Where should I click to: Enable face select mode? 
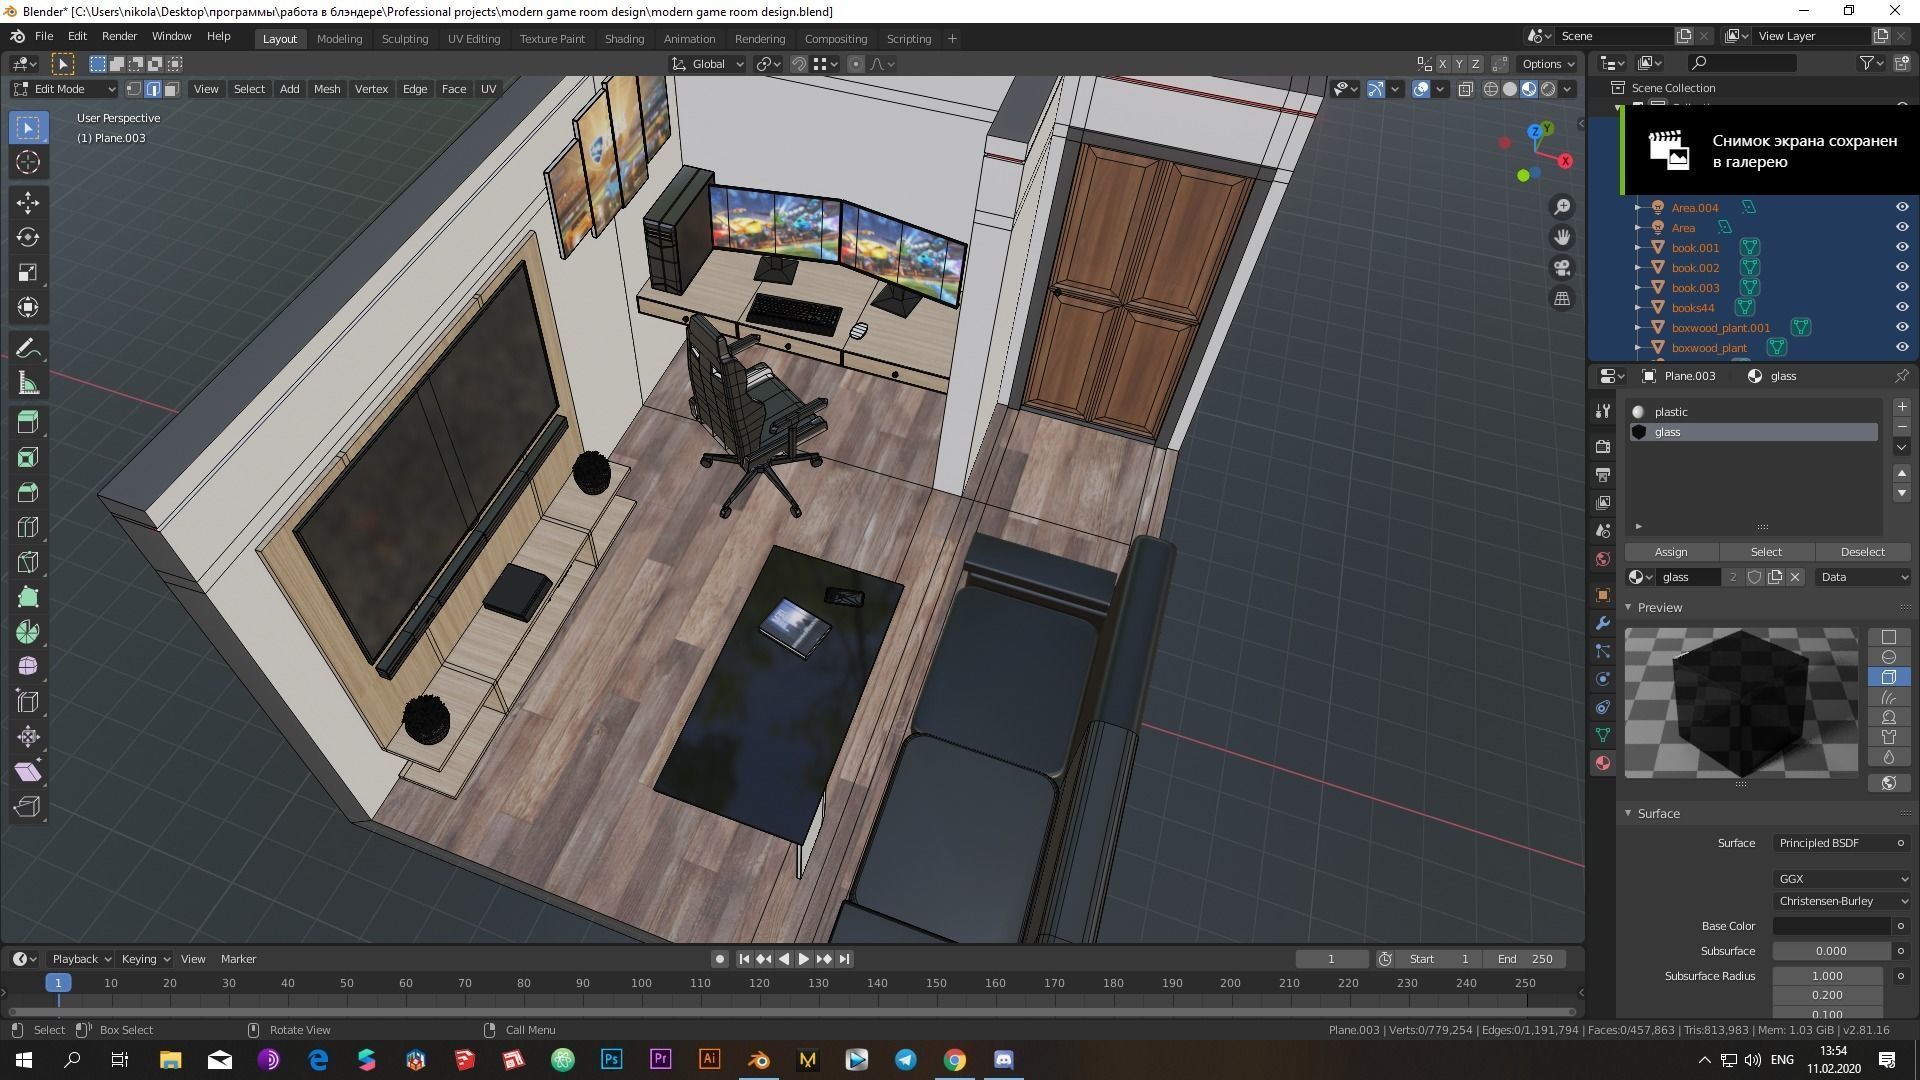click(171, 89)
